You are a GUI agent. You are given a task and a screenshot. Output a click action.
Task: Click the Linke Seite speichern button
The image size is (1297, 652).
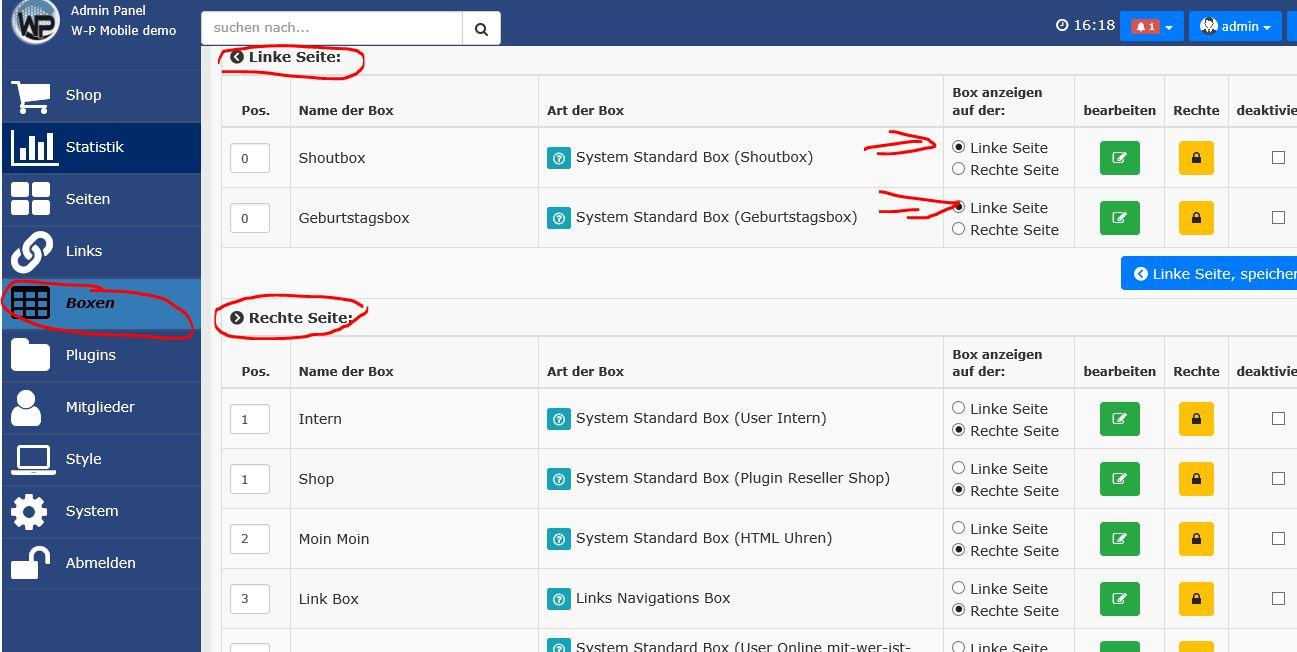(x=1210, y=274)
